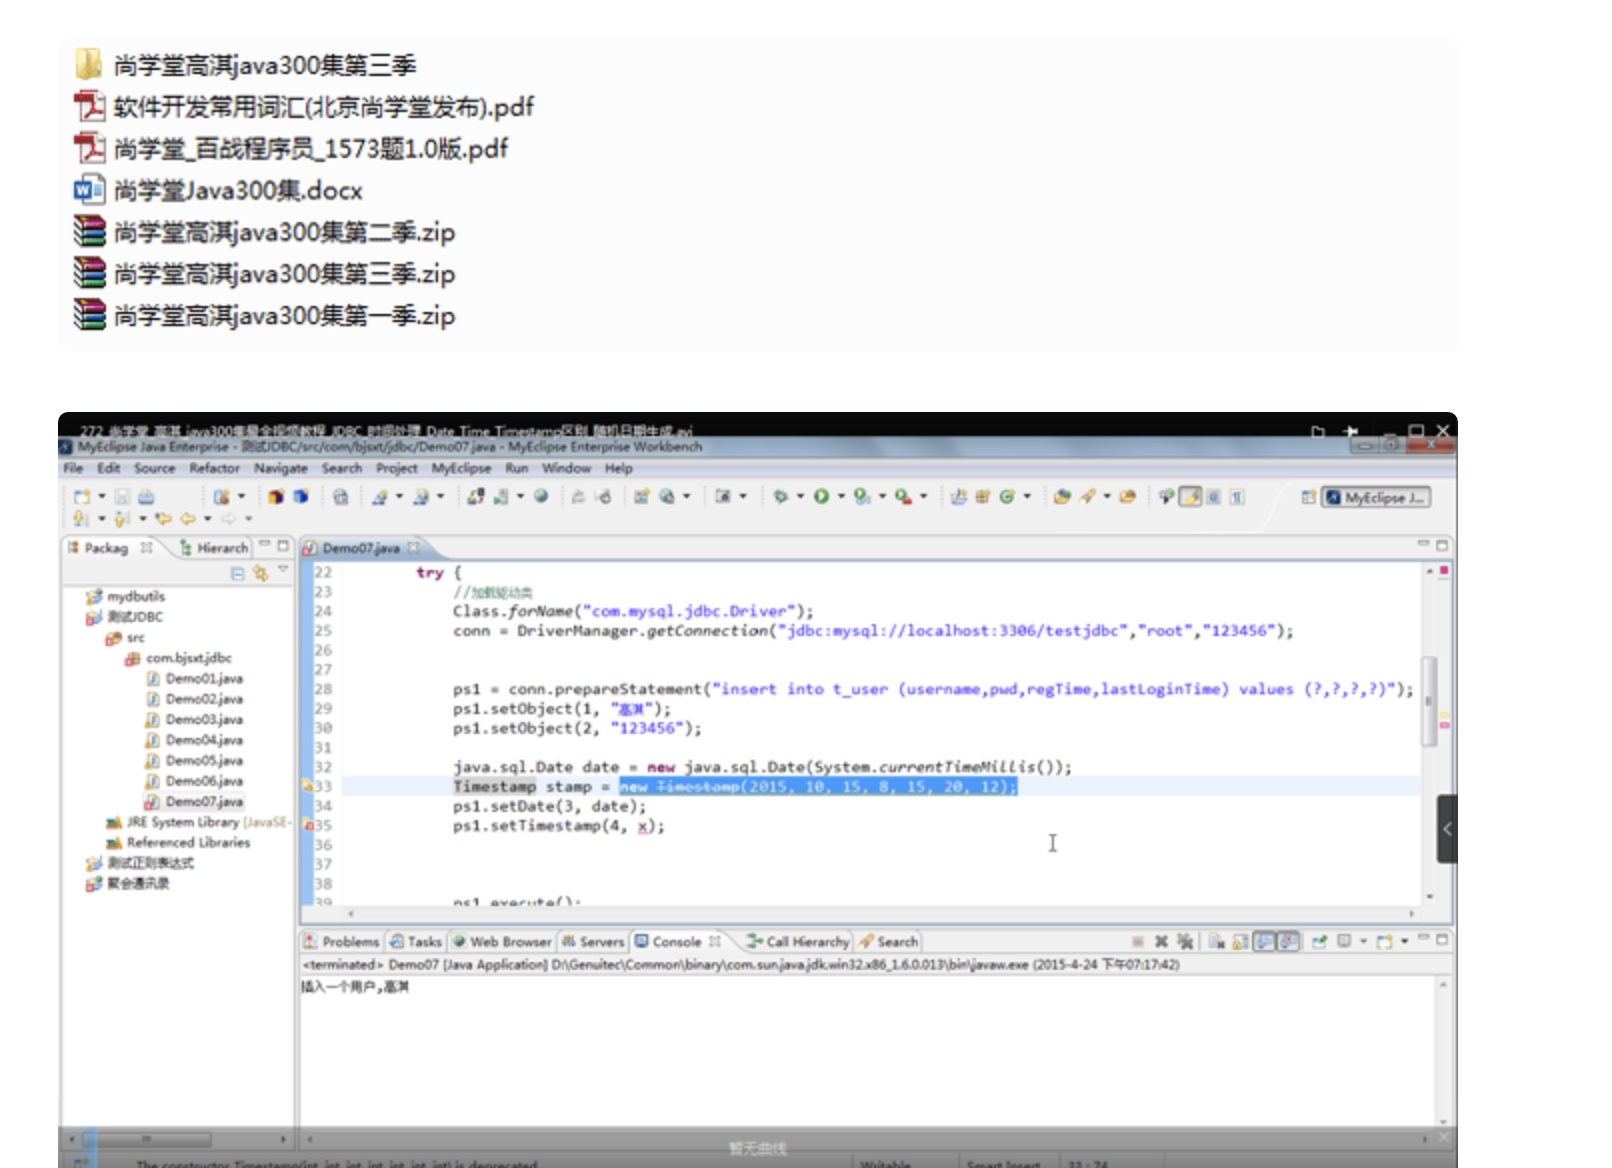Click the Open Perspective icon
This screenshot has width=1612, height=1168.
[x=1308, y=497]
